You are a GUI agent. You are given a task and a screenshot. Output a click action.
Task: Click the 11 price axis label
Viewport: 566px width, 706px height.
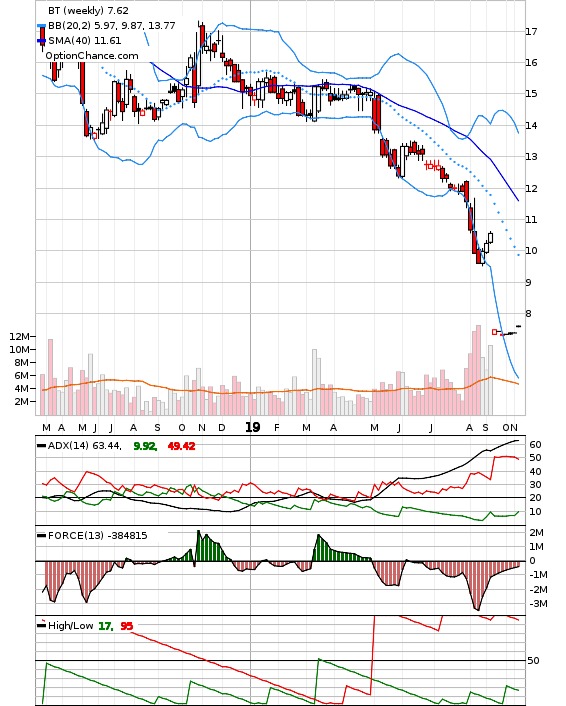pos(531,220)
